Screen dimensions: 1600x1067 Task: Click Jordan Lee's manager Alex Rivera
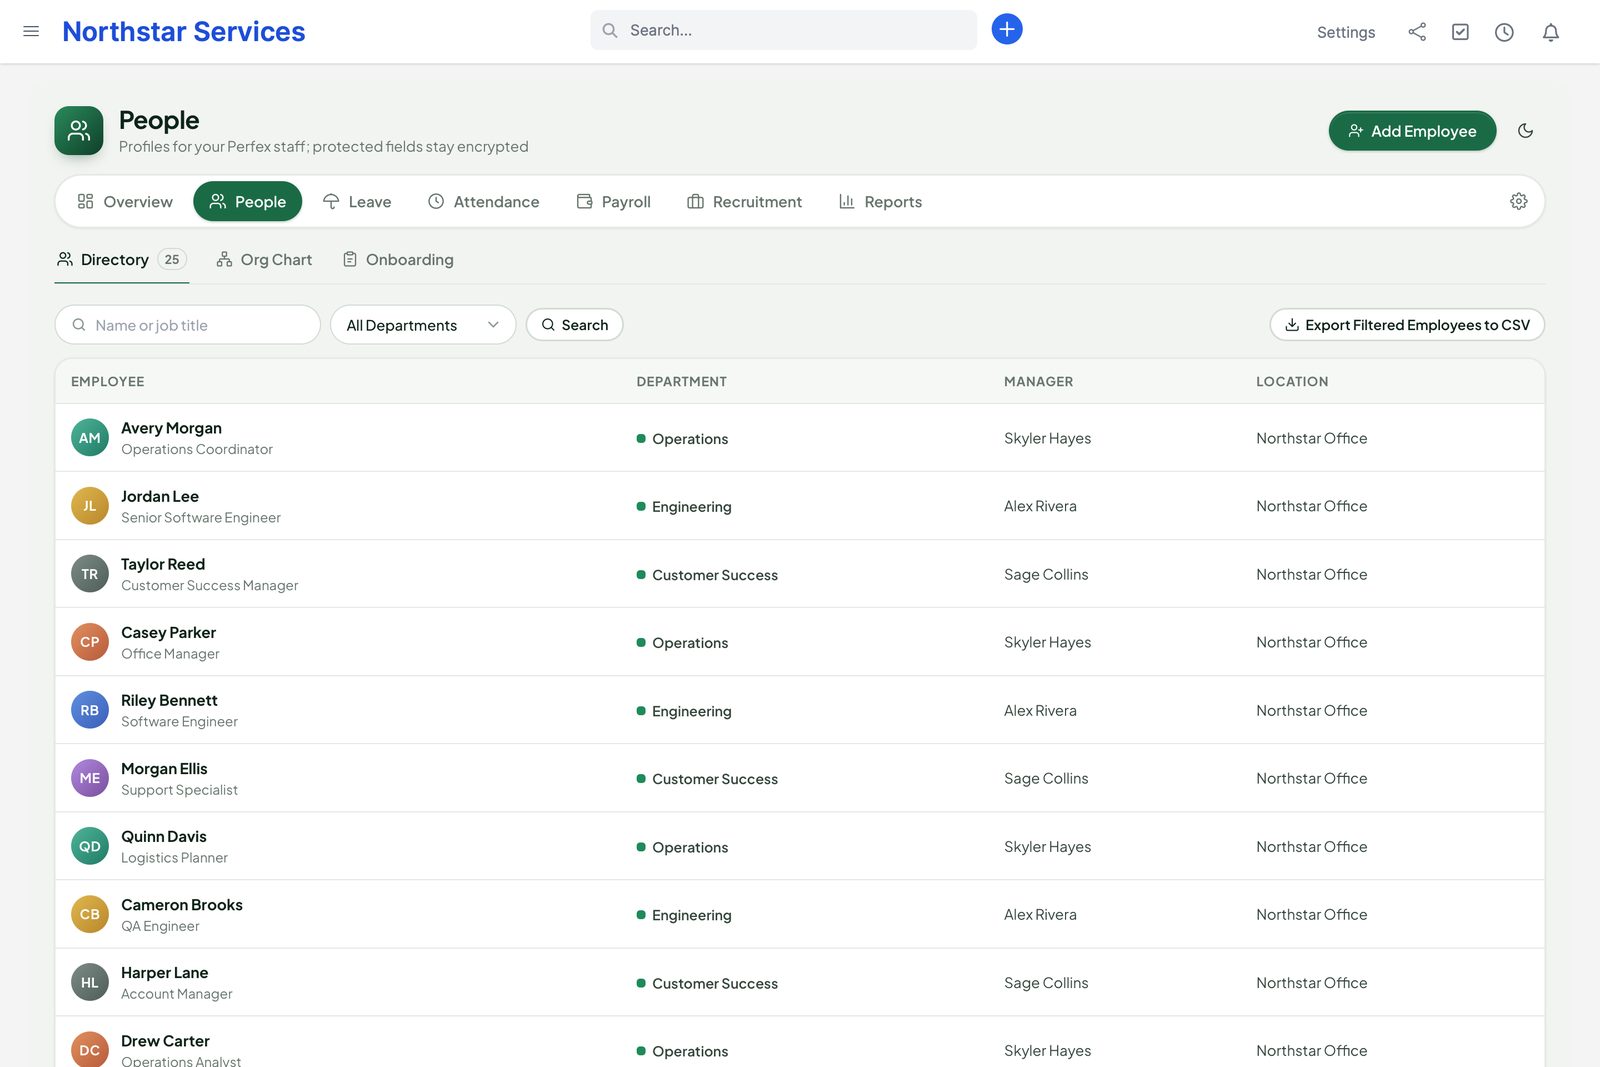coord(1040,506)
